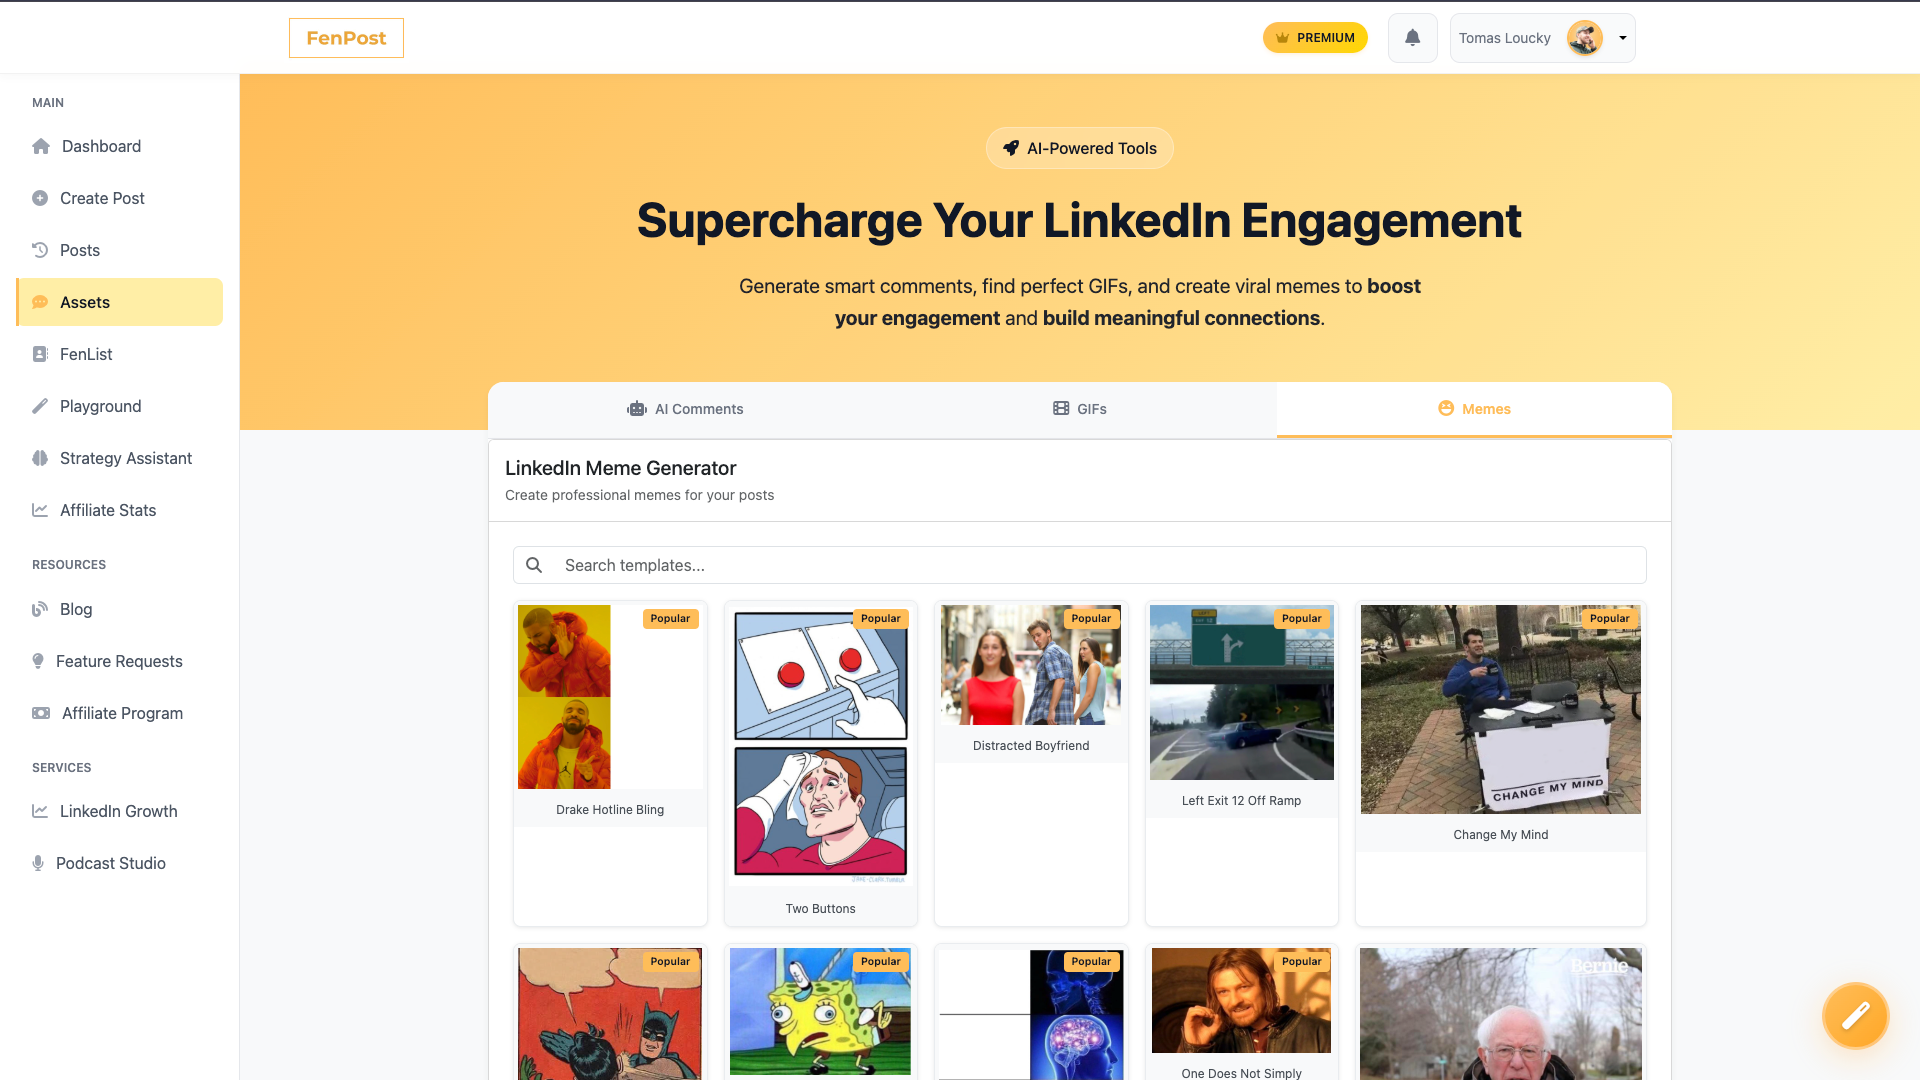The image size is (1920, 1080).
Task: Click the smiley icon on Memes tab
Action: pos(1446,408)
